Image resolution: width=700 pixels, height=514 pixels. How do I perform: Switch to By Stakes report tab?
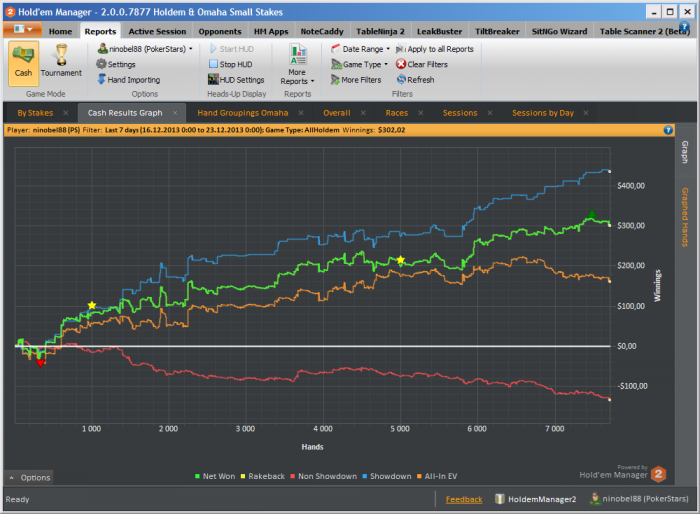point(35,113)
